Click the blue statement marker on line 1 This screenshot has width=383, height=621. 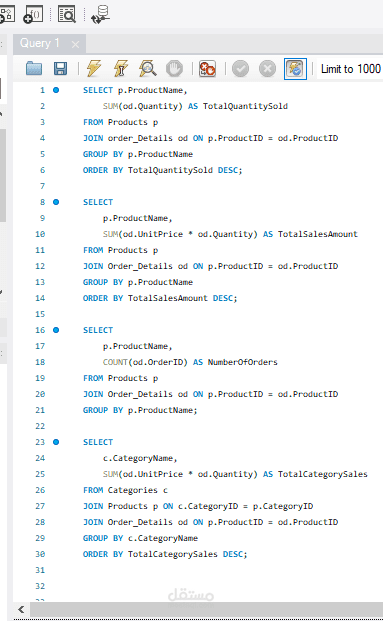56,90
